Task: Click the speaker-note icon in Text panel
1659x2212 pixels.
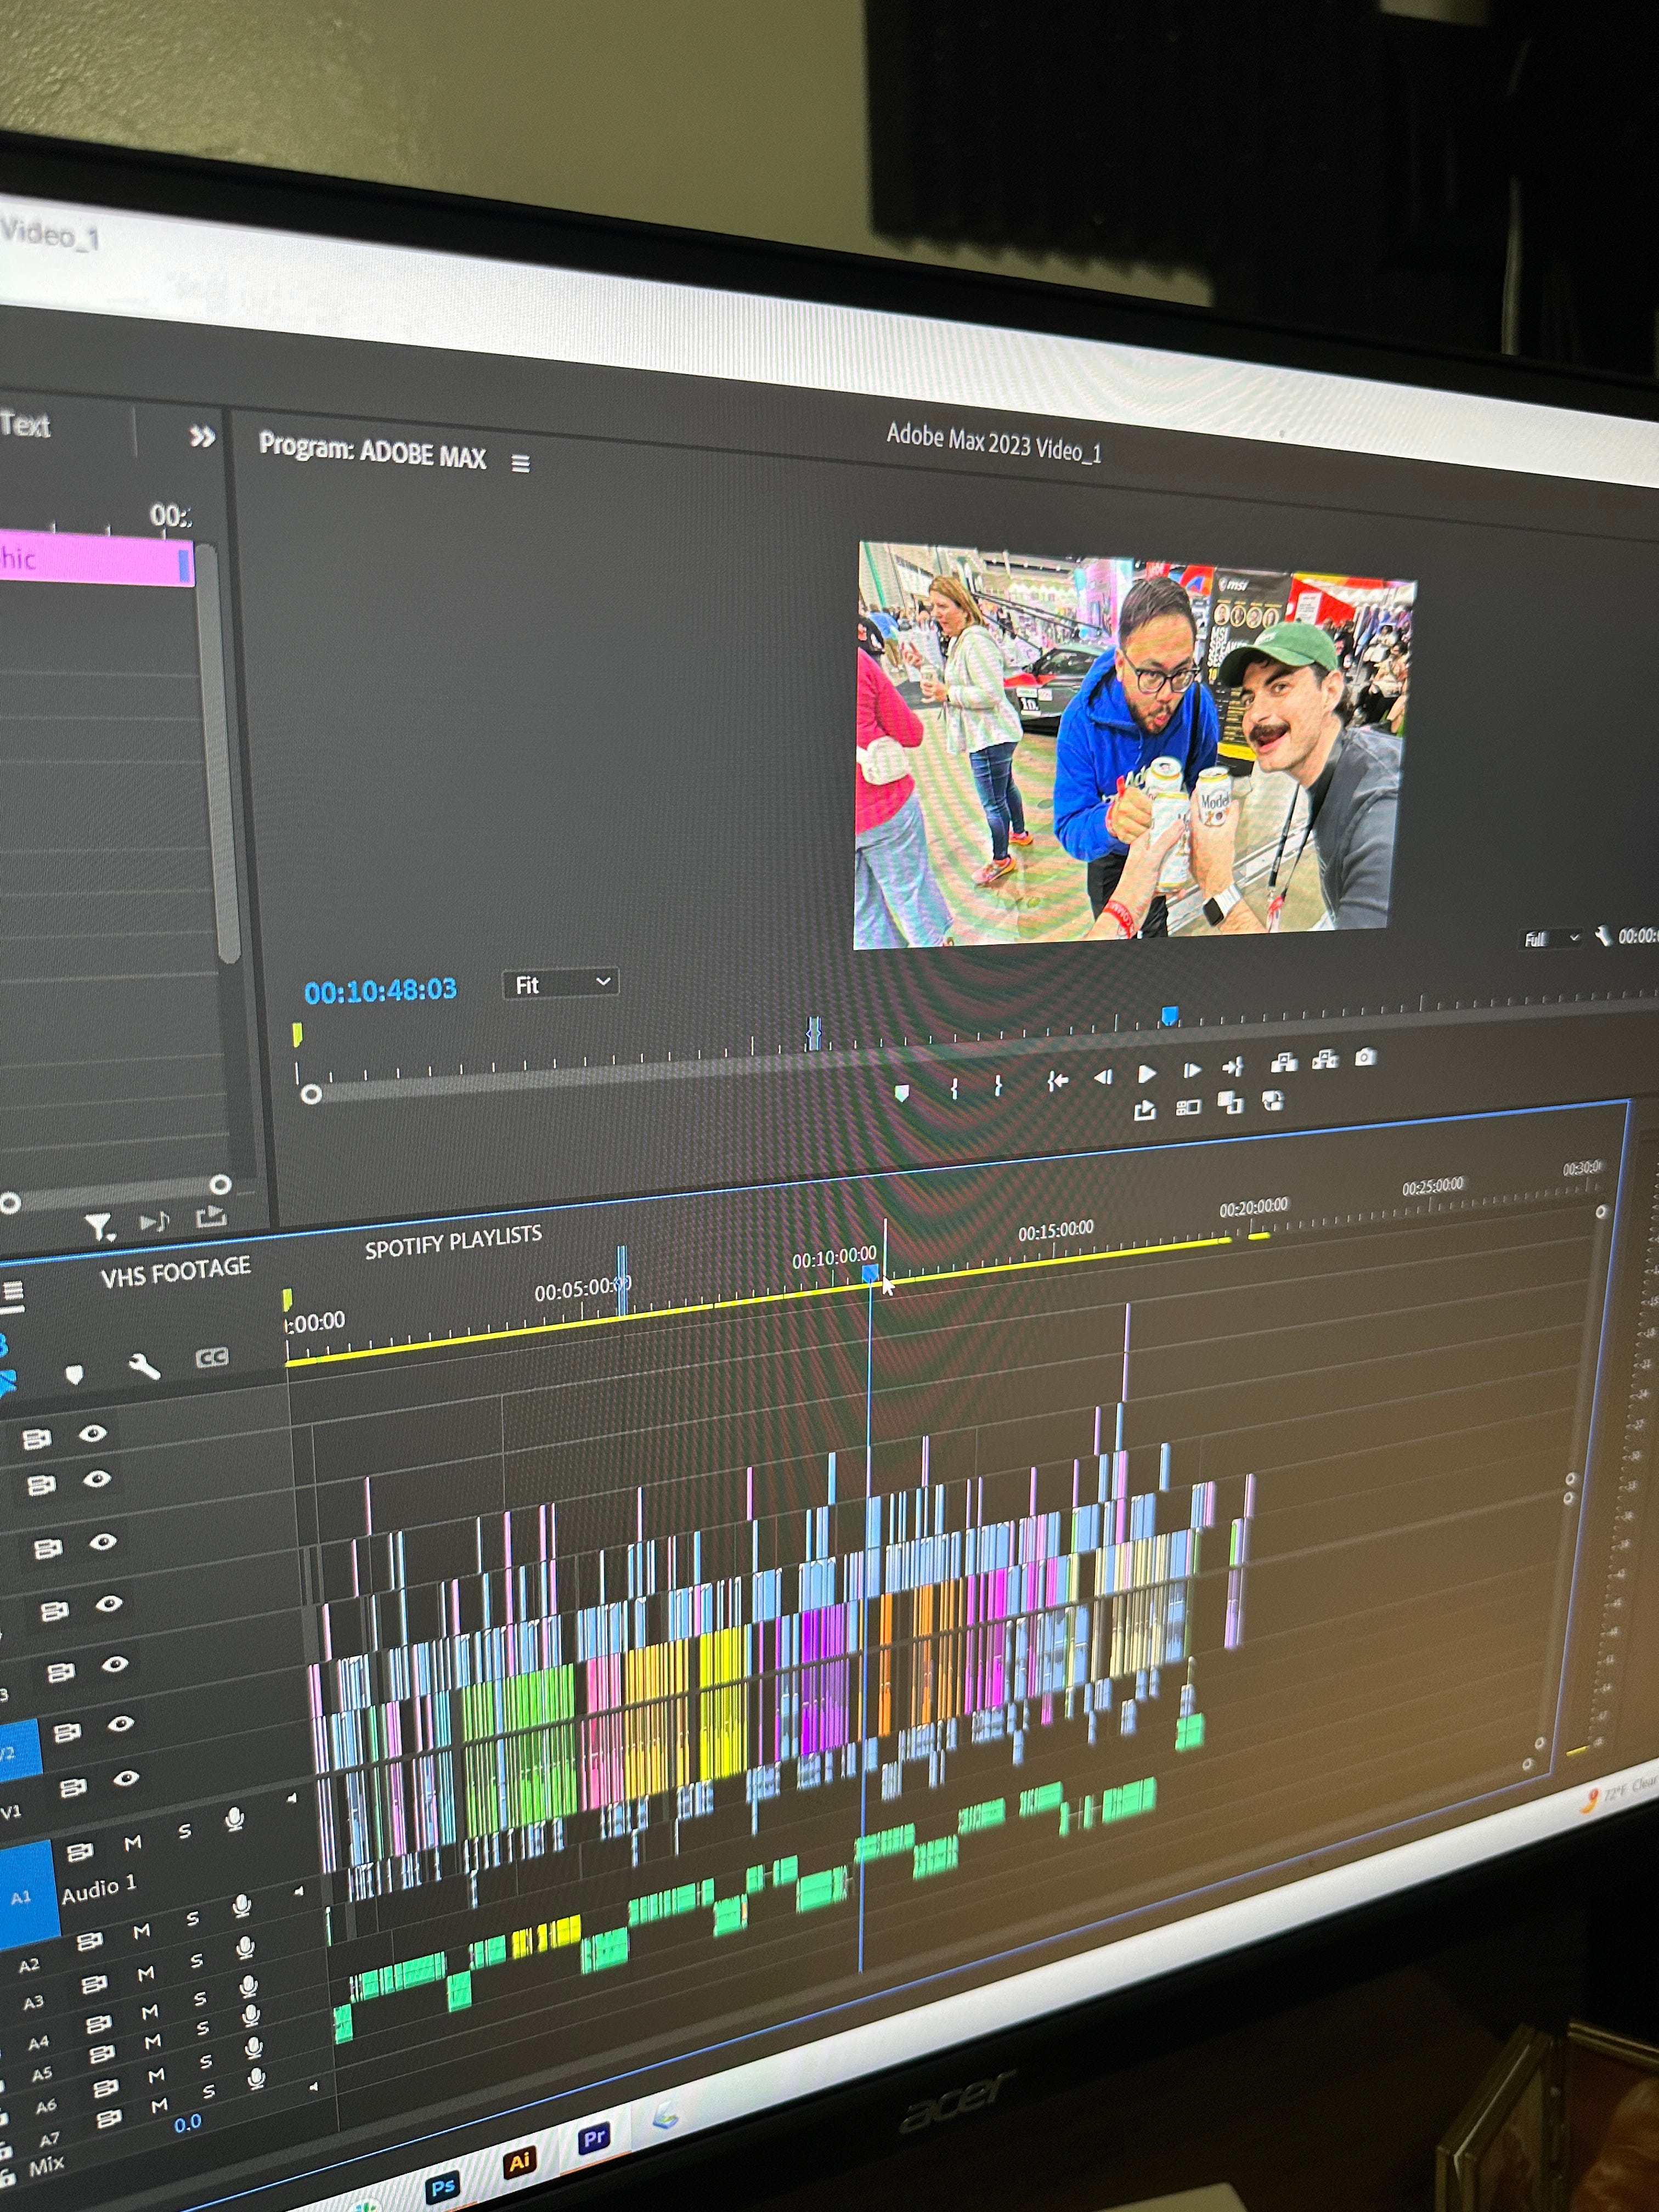Action: (x=154, y=1221)
